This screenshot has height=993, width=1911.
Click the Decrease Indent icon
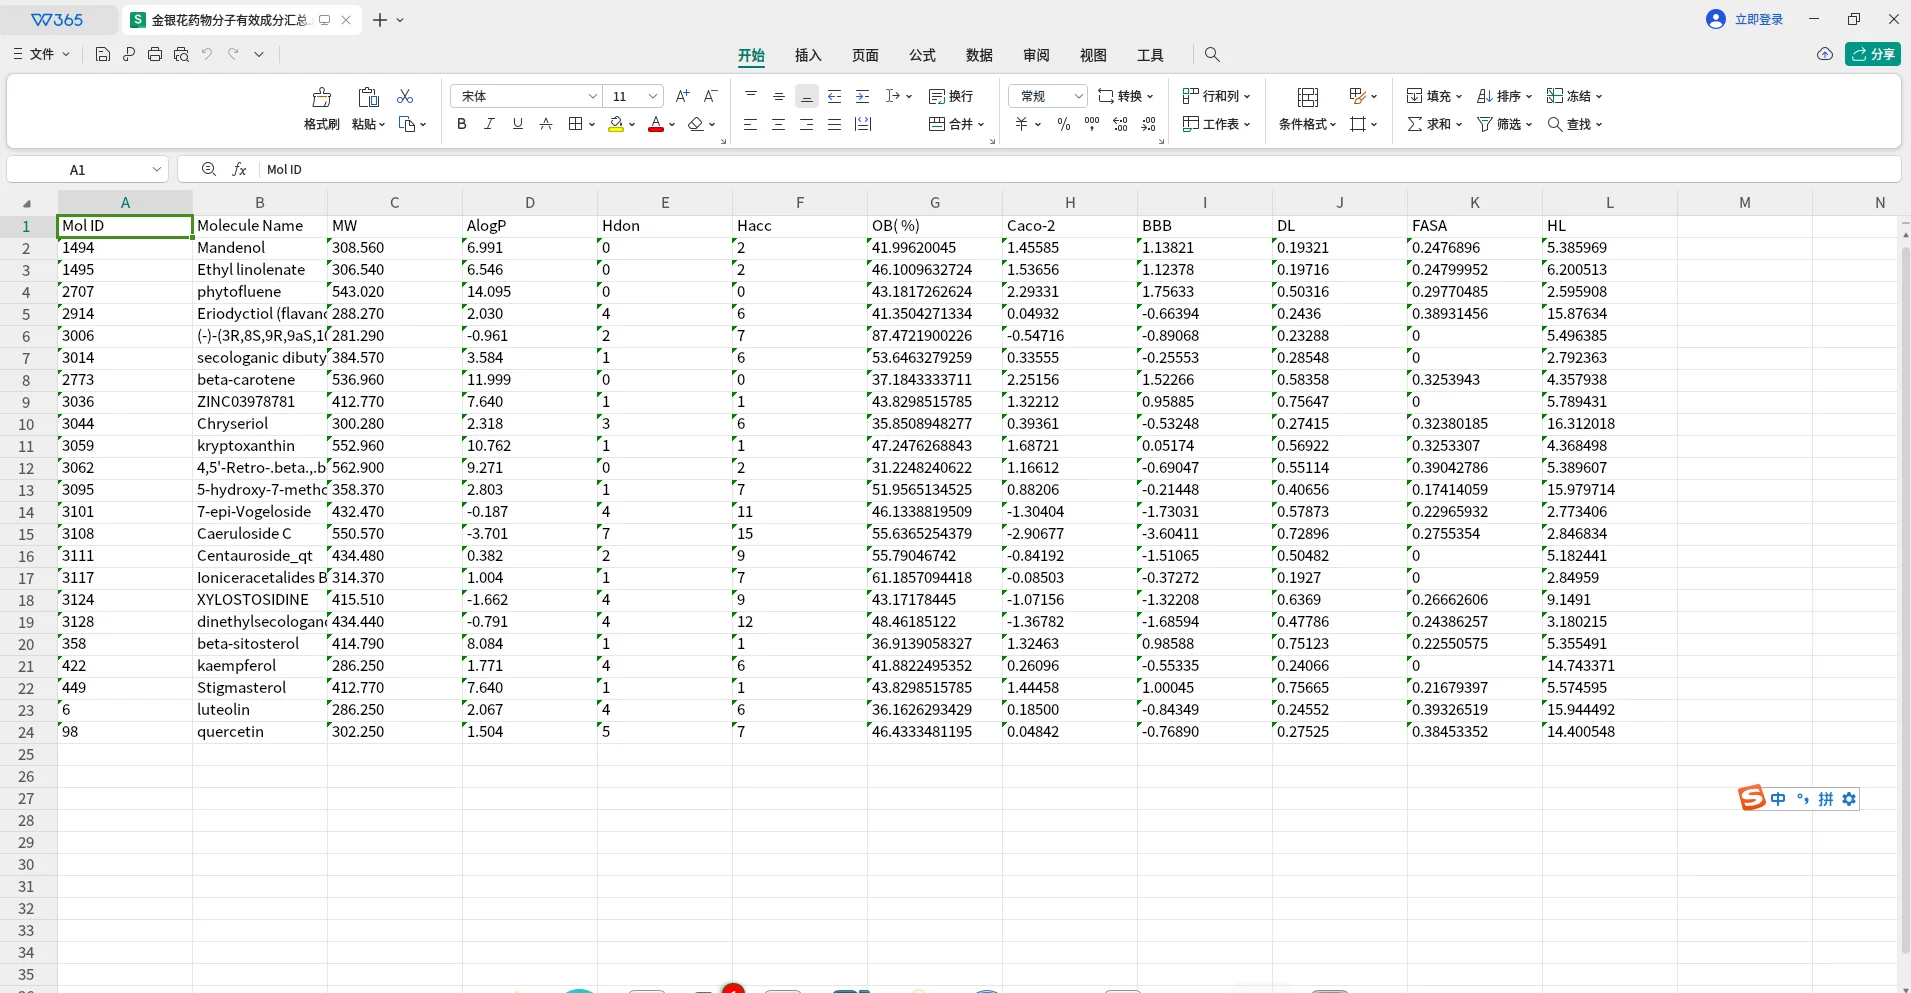(835, 96)
